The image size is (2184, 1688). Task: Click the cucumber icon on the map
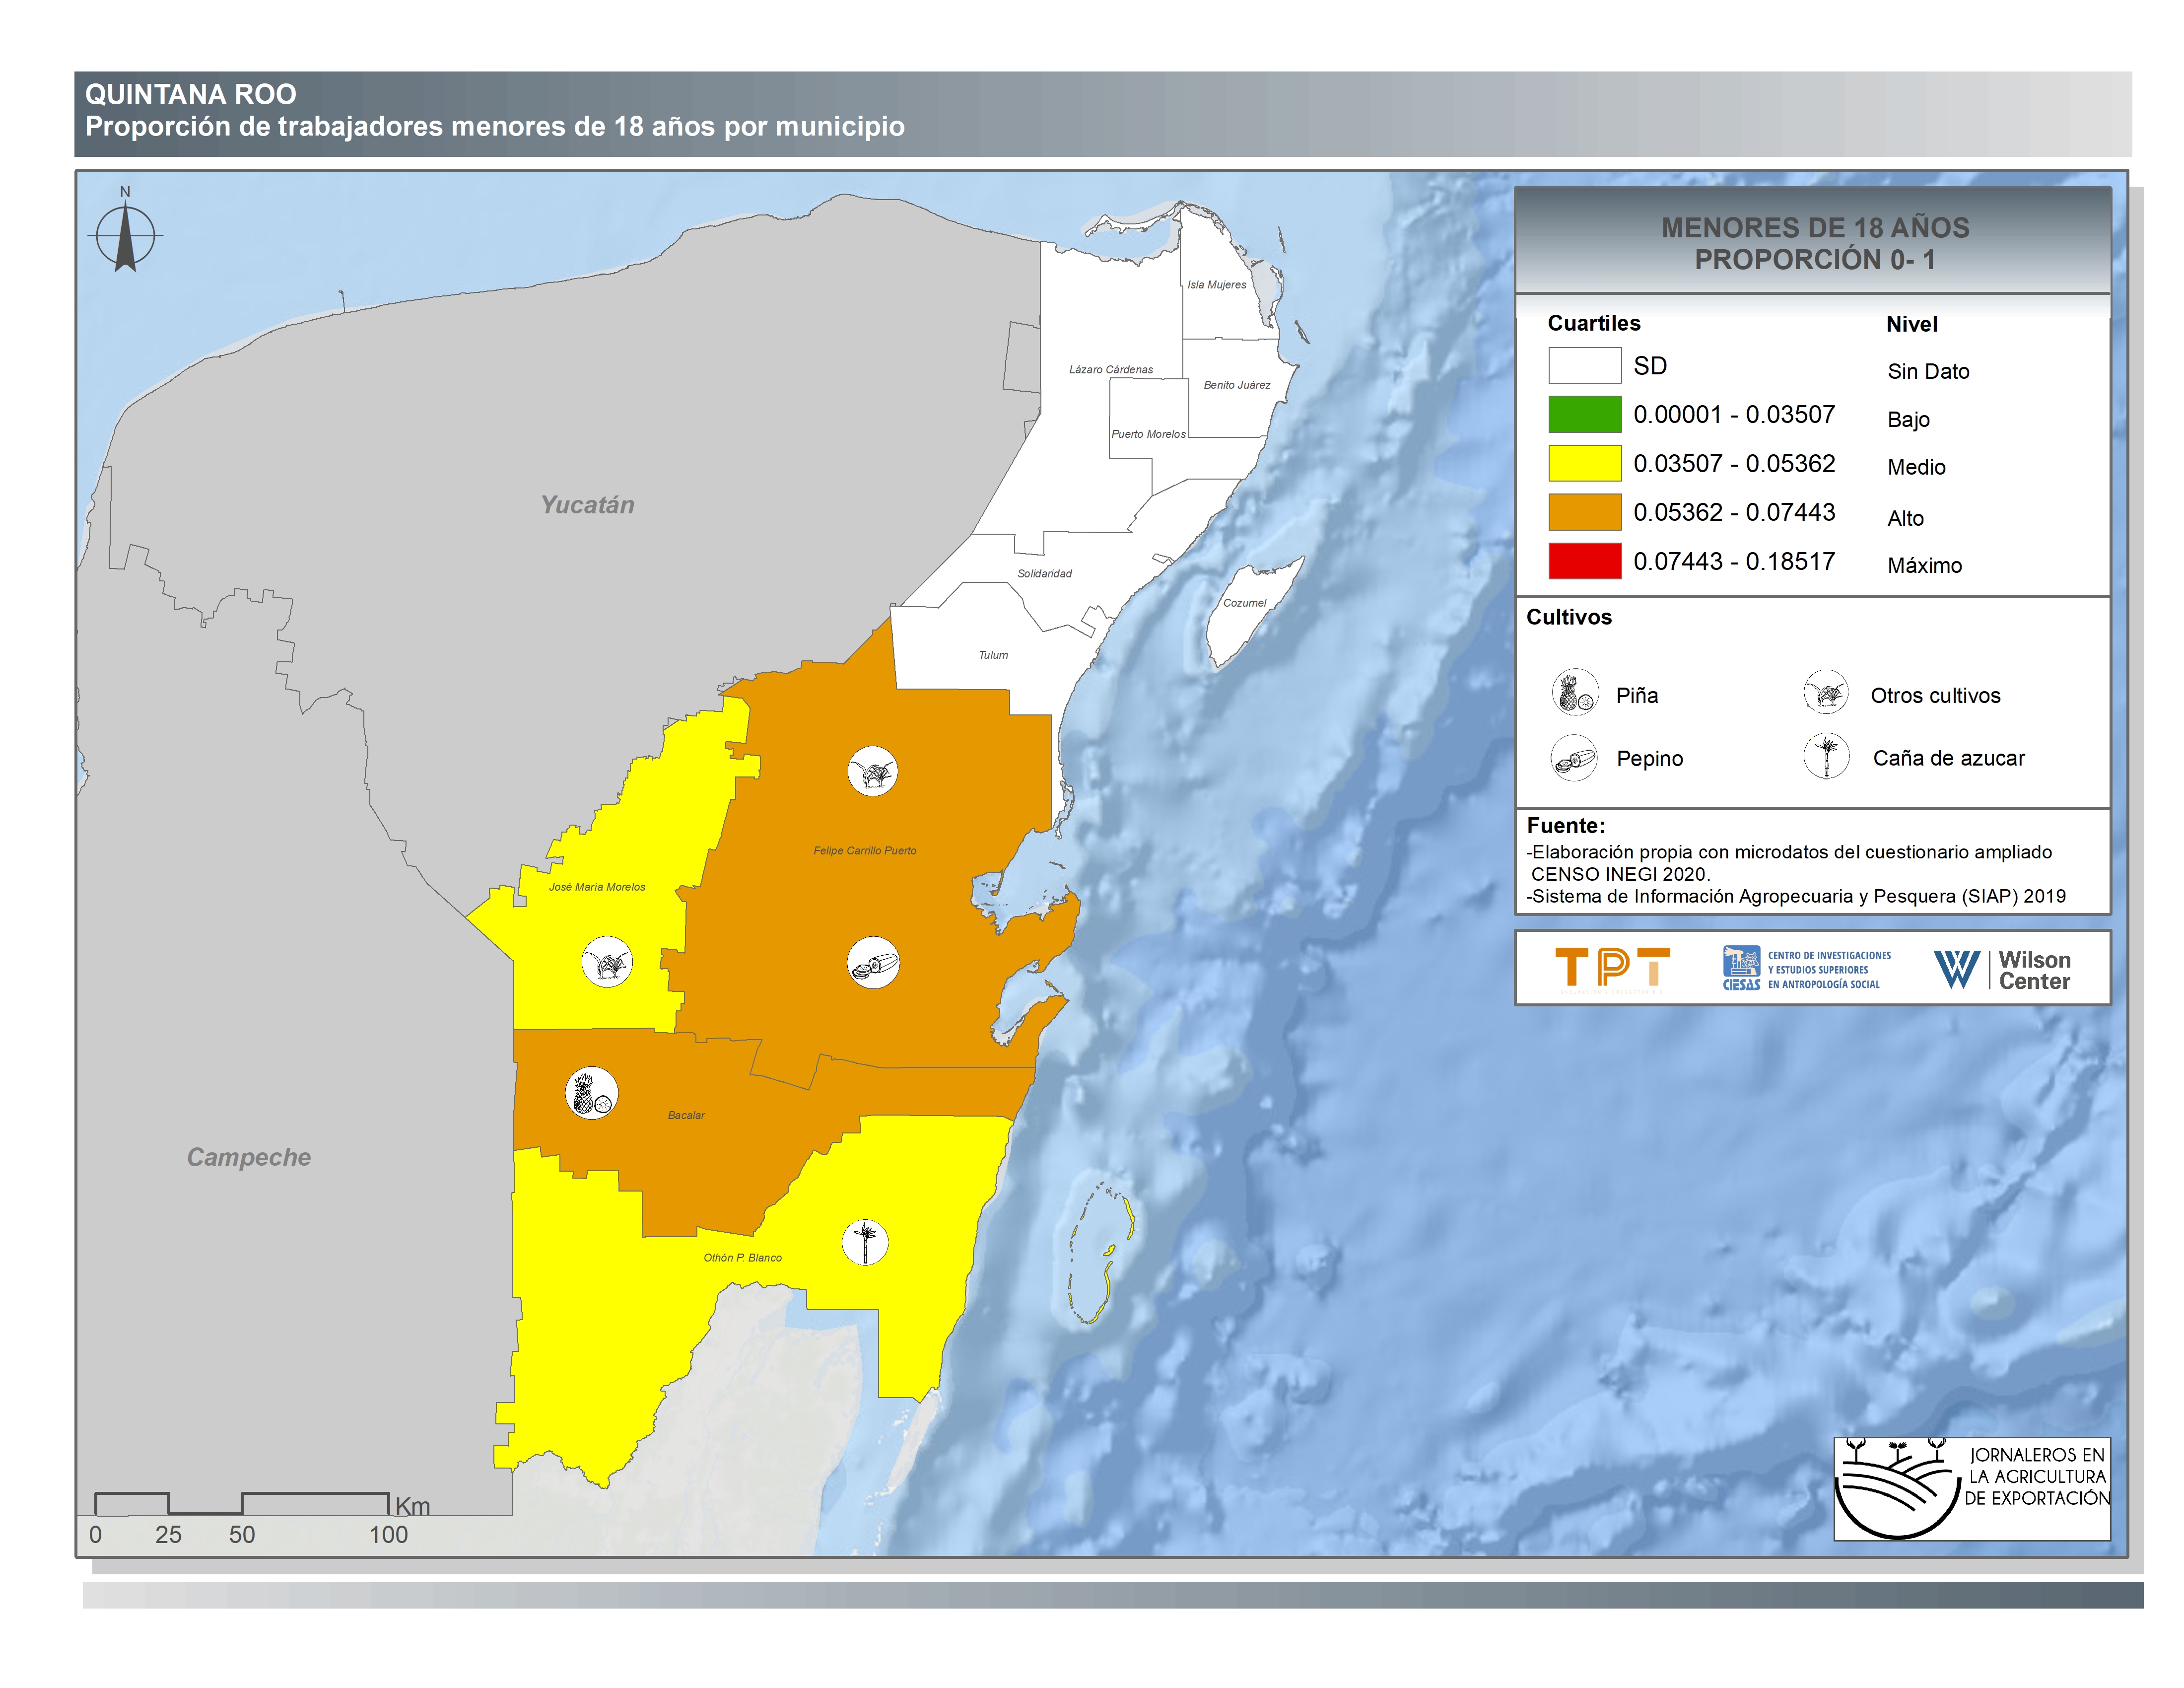click(x=873, y=963)
